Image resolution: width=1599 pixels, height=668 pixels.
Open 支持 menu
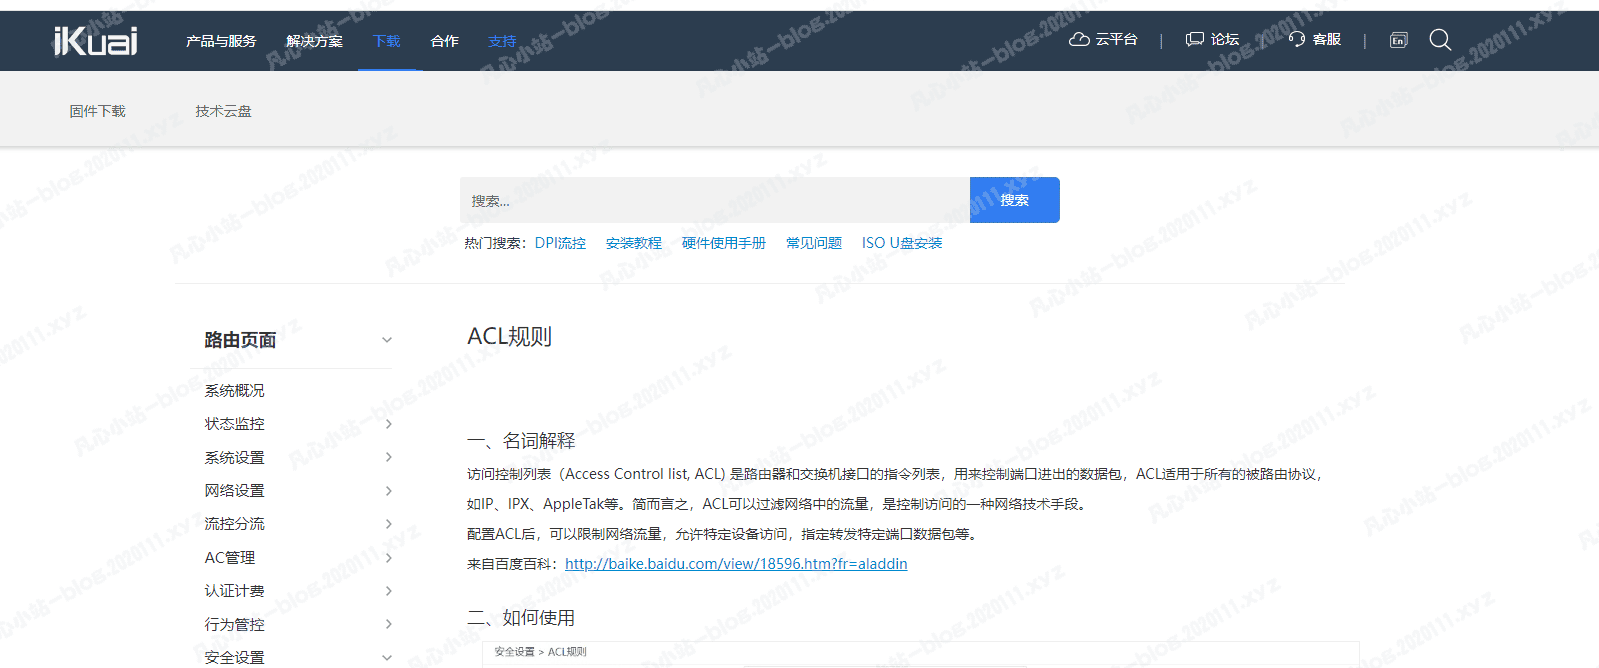pyautogui.click(x=502, y=41)
